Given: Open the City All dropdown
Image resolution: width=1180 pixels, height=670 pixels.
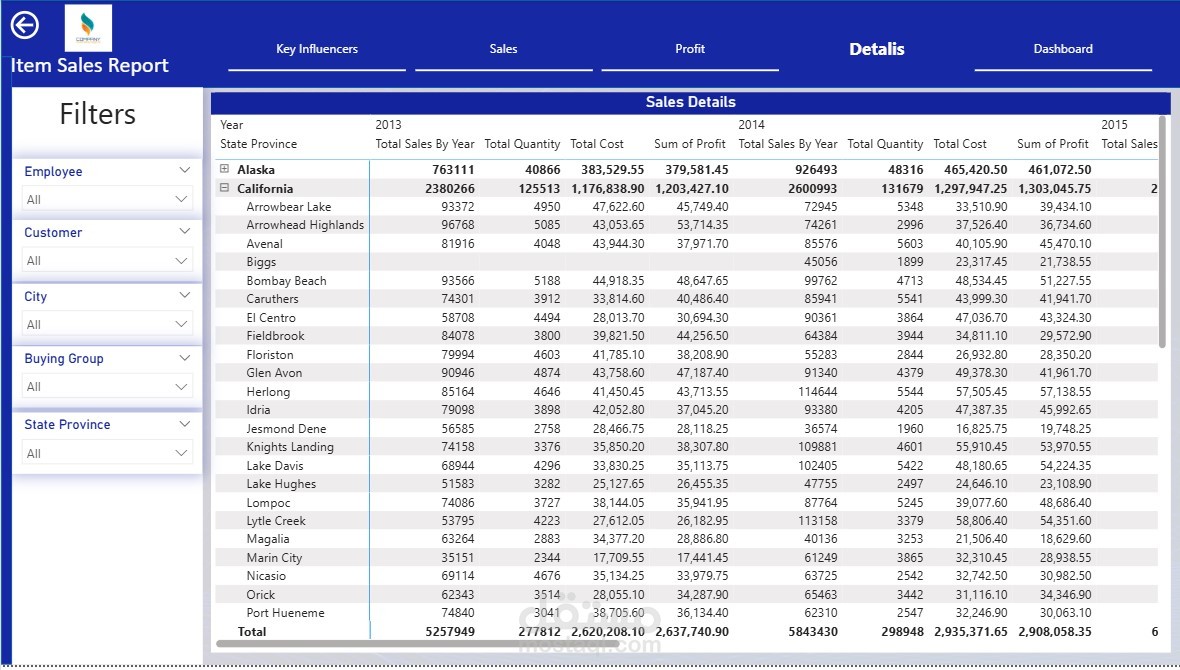Looking at the screenshot, I should (x=107, y=324).
